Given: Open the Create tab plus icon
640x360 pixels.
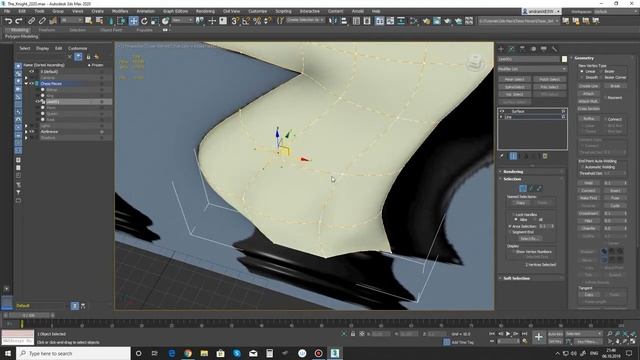Looking at the screenshot, I should 501,49.
